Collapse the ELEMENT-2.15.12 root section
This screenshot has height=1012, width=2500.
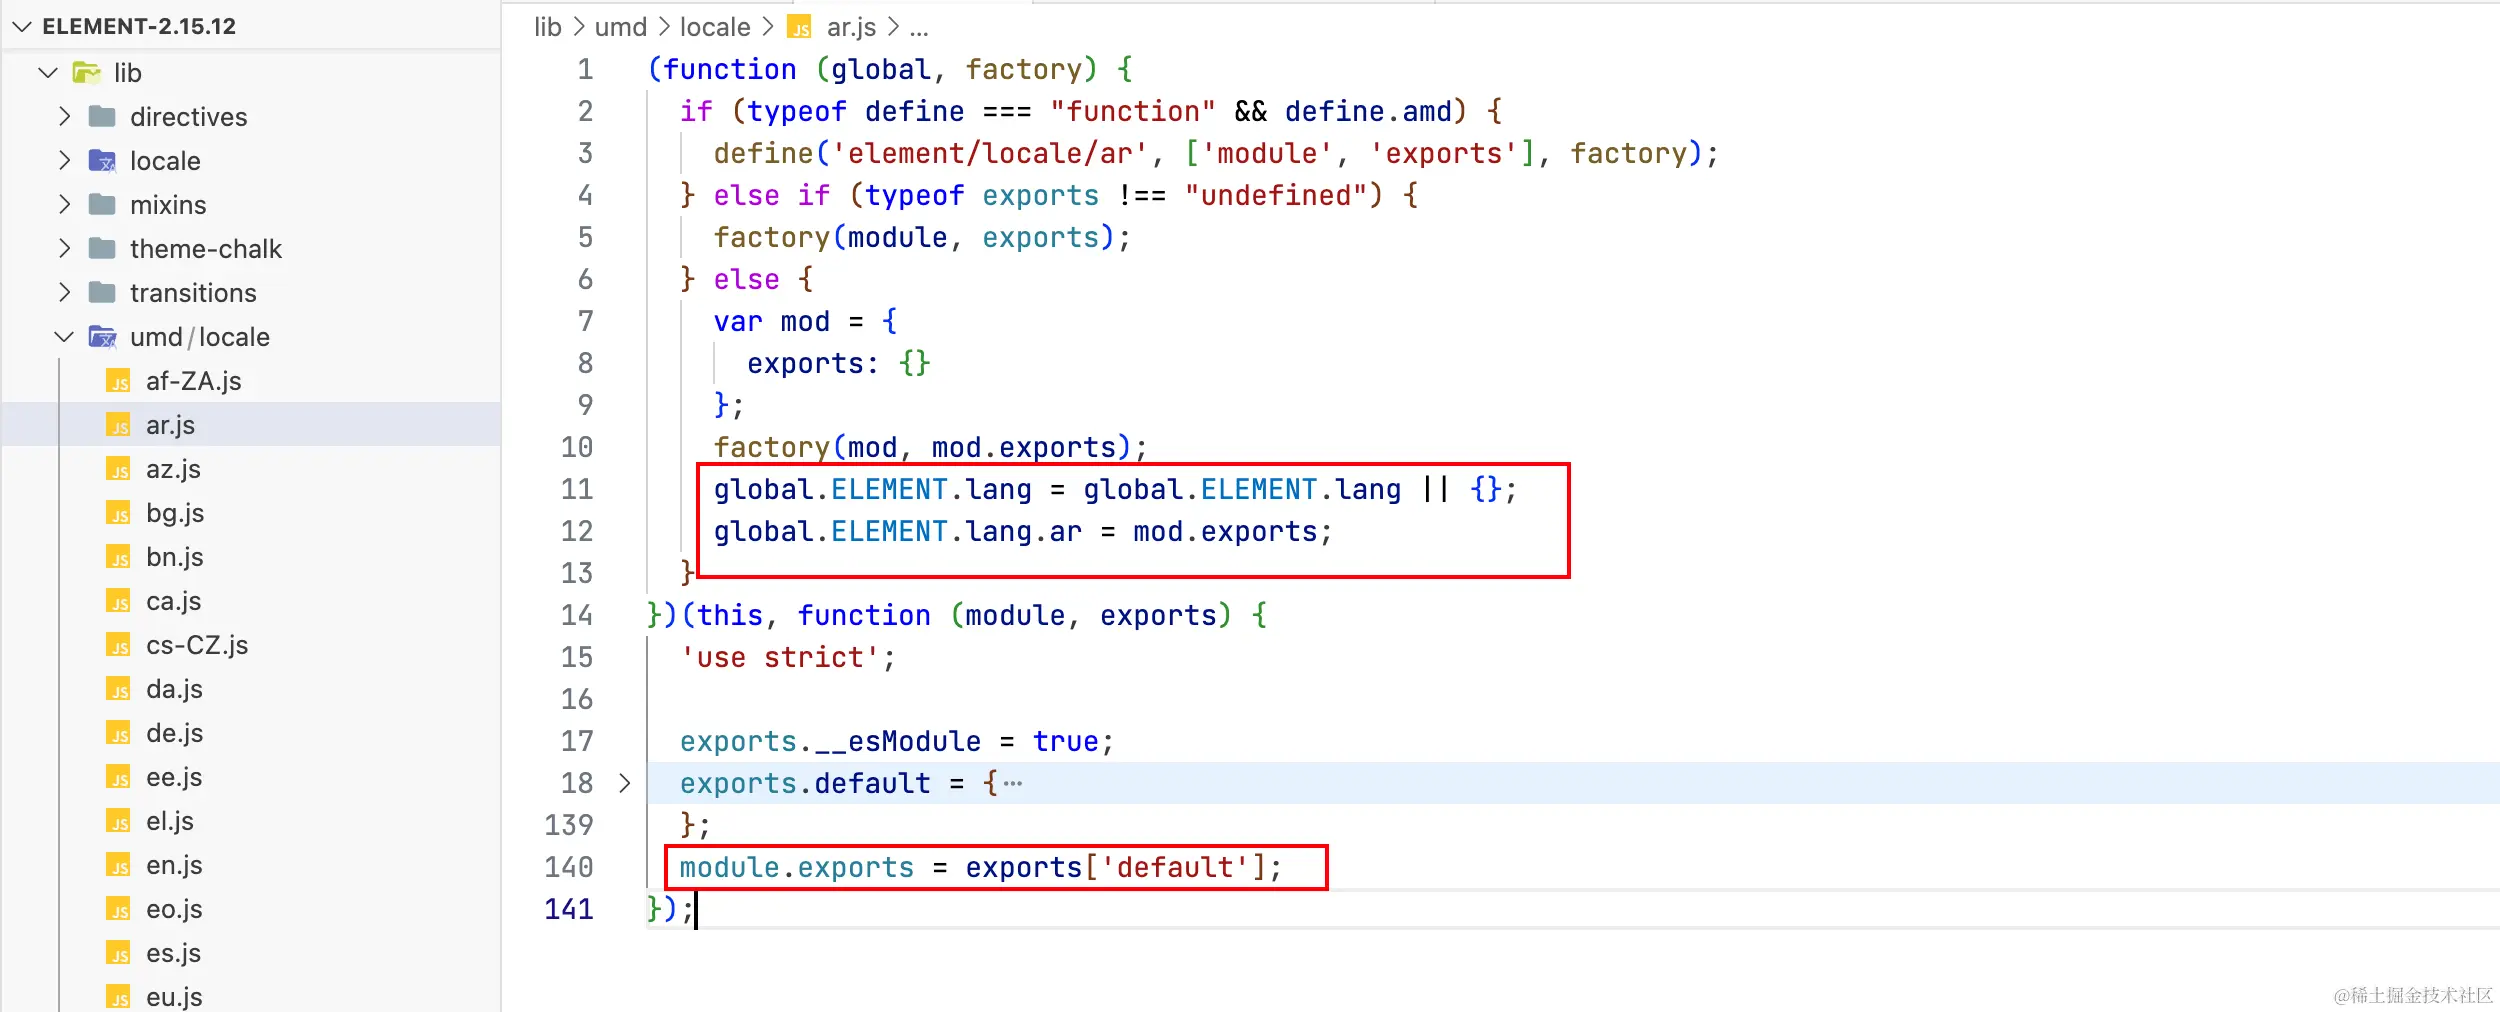pos(22,26)
